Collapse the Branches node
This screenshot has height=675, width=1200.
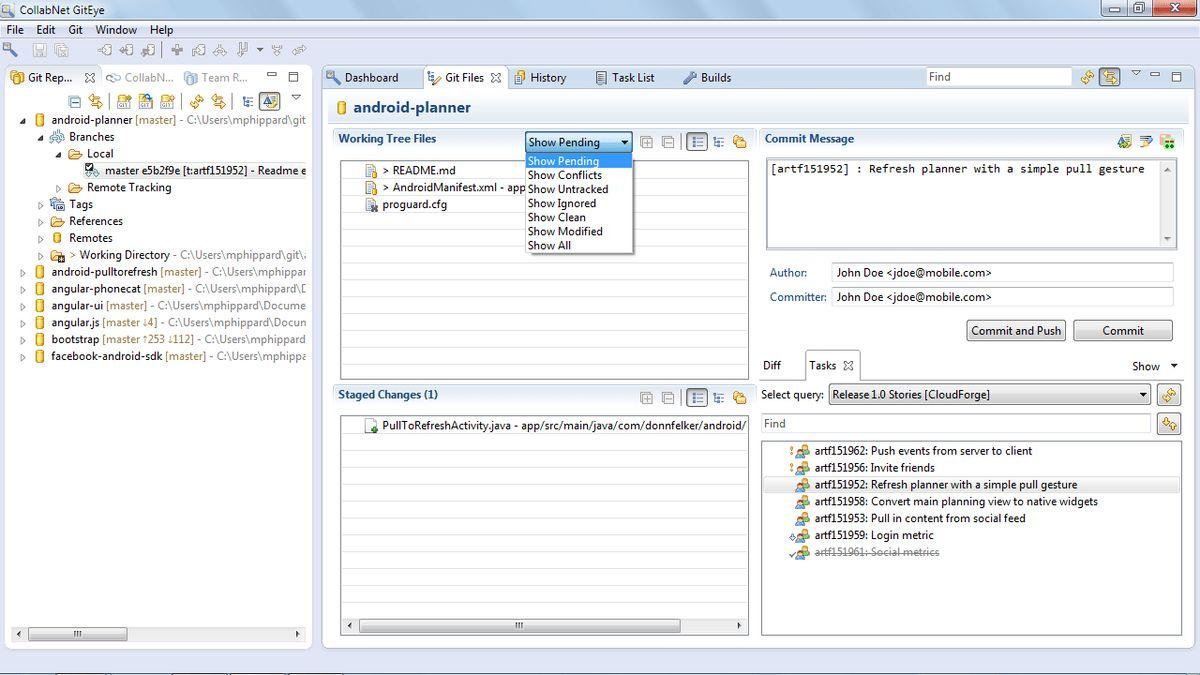click(41, 137)
